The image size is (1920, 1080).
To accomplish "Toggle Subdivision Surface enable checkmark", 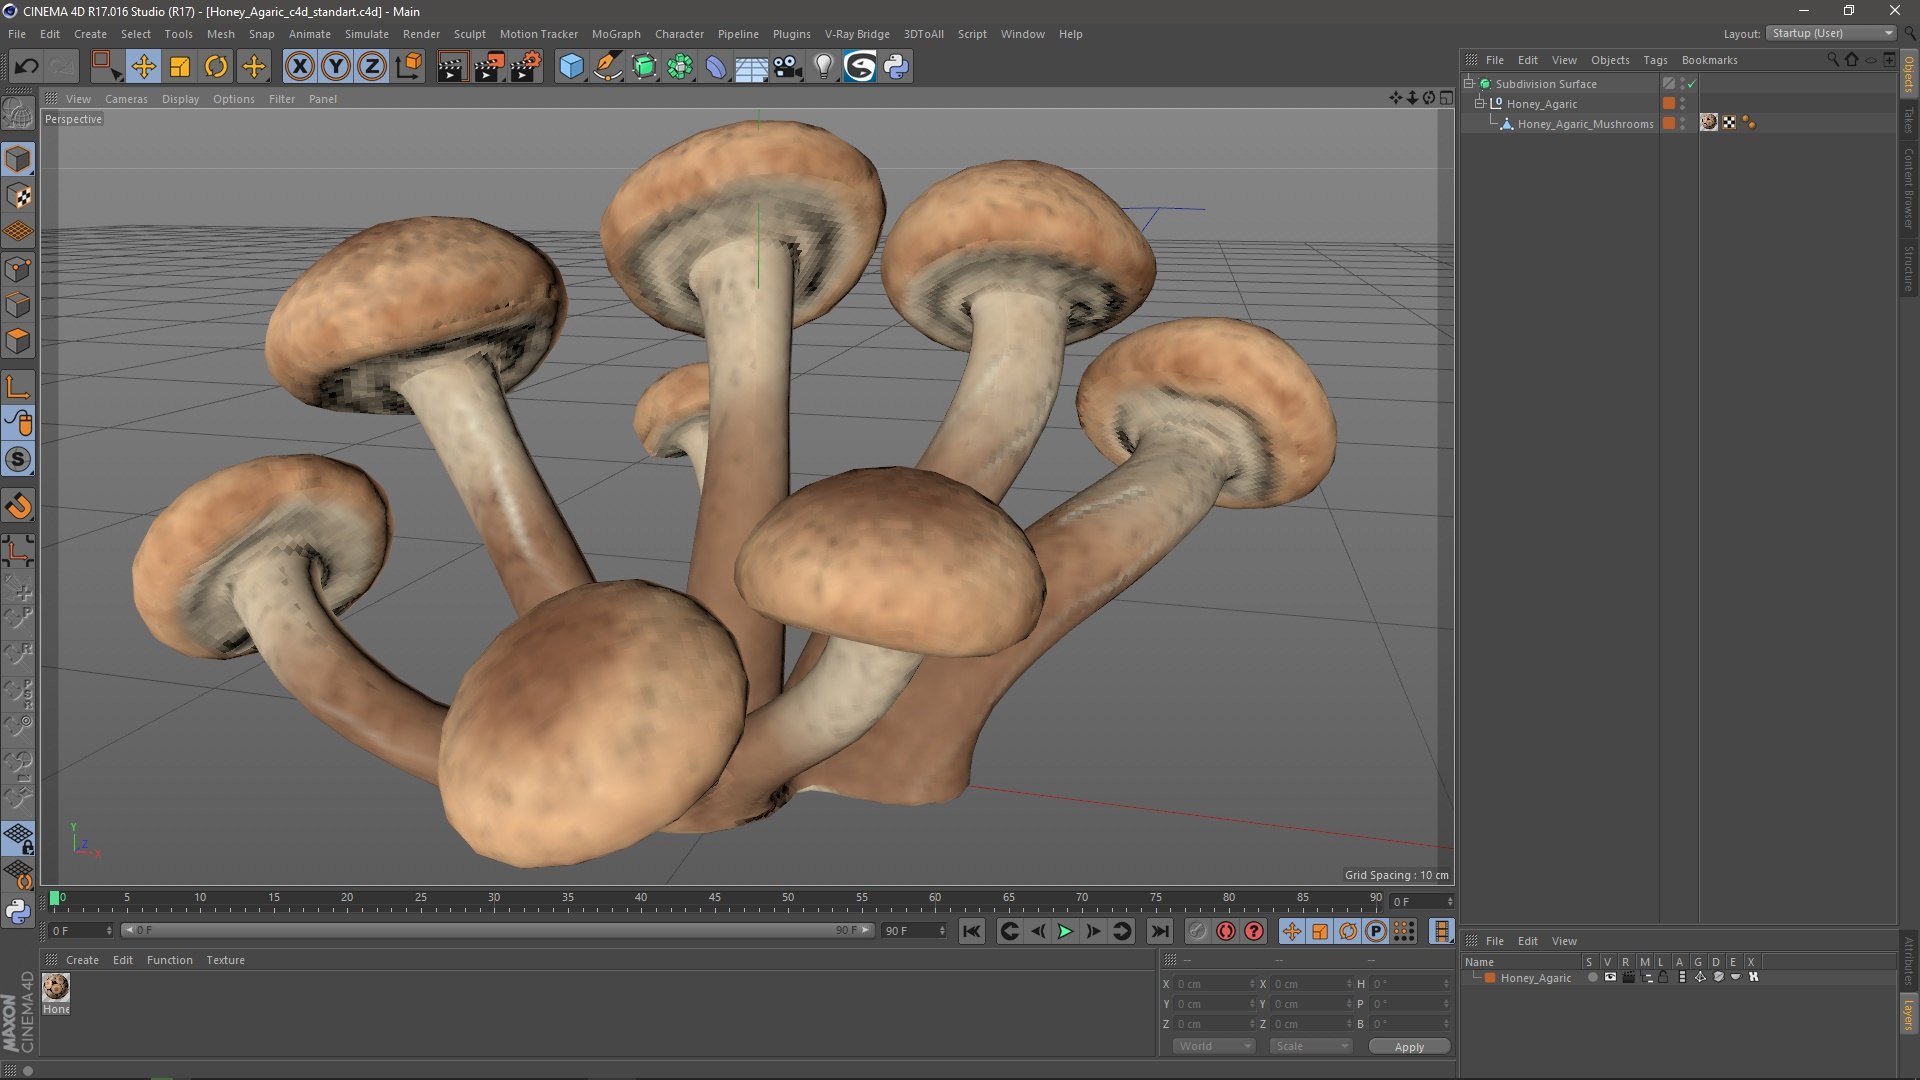I will (1691, 84).
